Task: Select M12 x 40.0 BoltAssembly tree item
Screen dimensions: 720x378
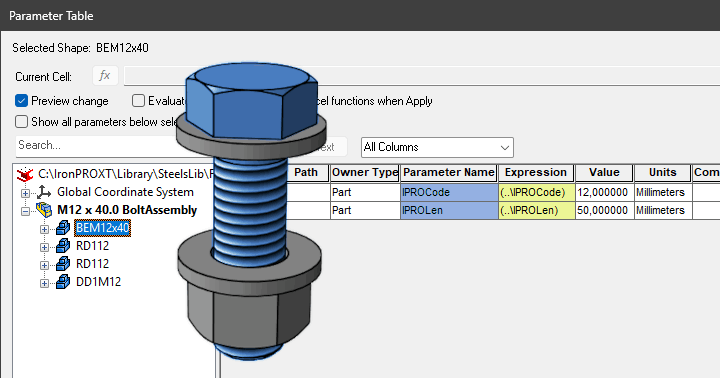Action: [127, 210]
